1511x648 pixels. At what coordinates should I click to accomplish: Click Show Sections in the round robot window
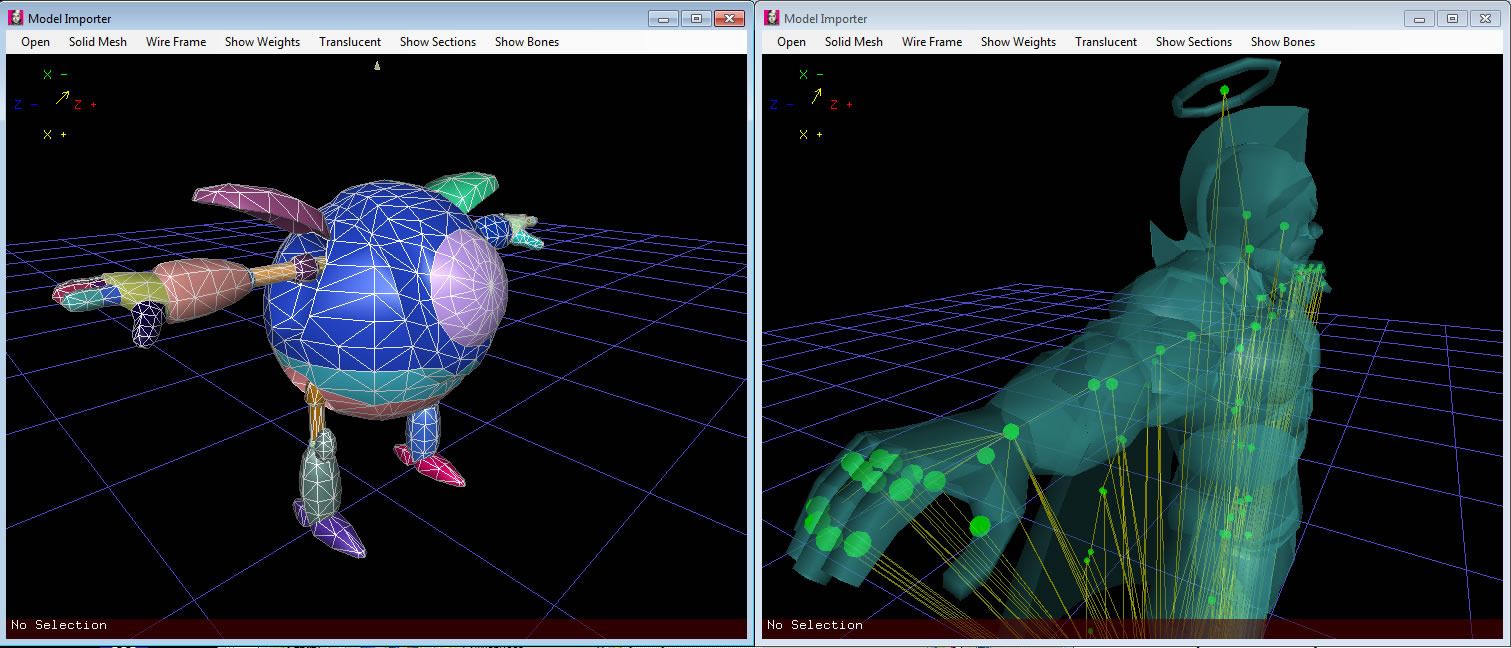tap(438, 42)
